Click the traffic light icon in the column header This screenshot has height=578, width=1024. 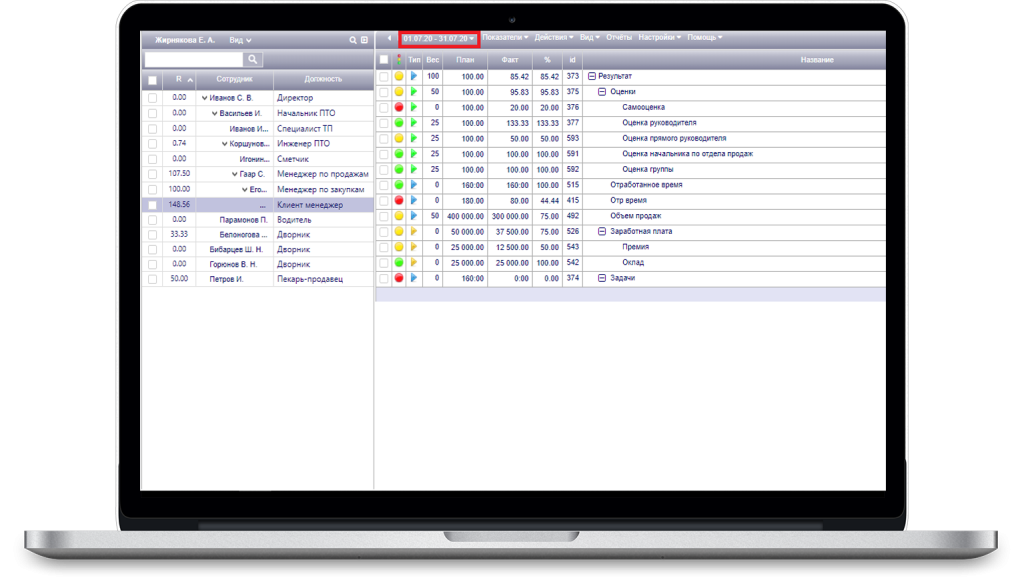pos(399,59)
